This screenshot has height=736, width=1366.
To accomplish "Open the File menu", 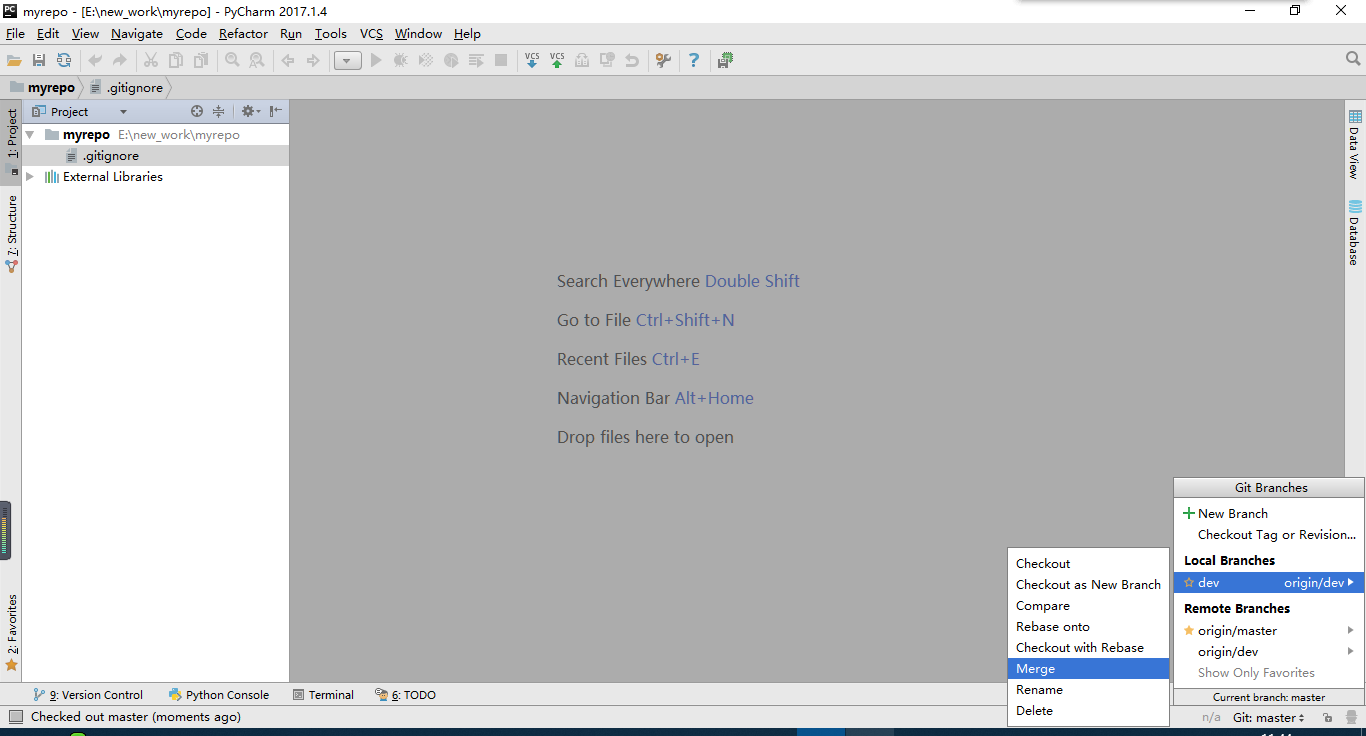I will pyautogui.click(x=15, y=34).
